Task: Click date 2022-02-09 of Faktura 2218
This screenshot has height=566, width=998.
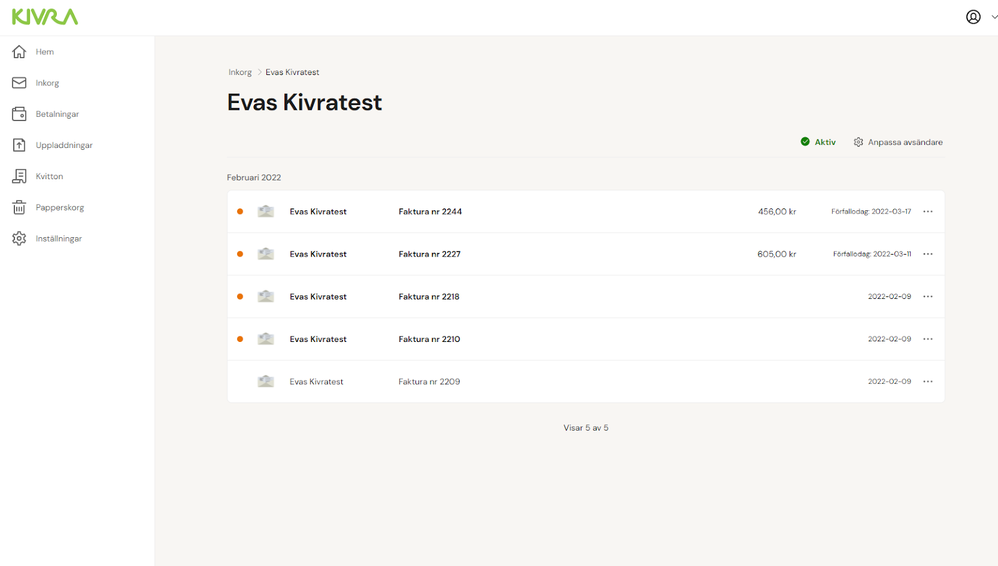Action: tap(889, 297)
